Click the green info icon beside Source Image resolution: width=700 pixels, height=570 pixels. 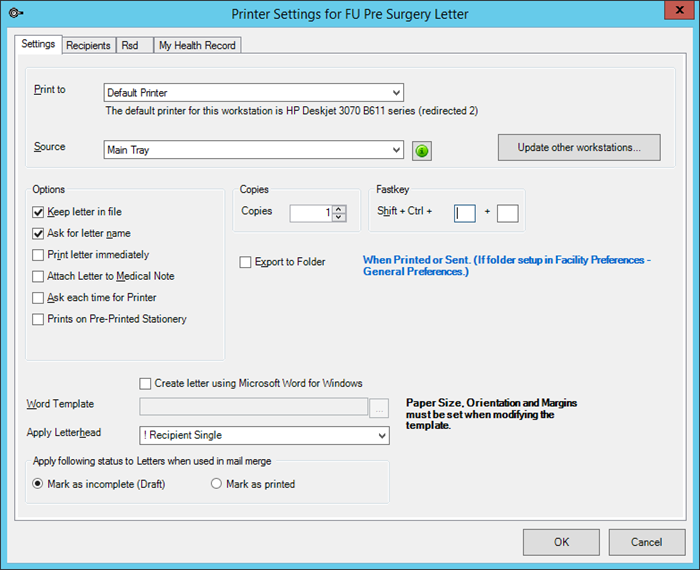tap(421, 151)
